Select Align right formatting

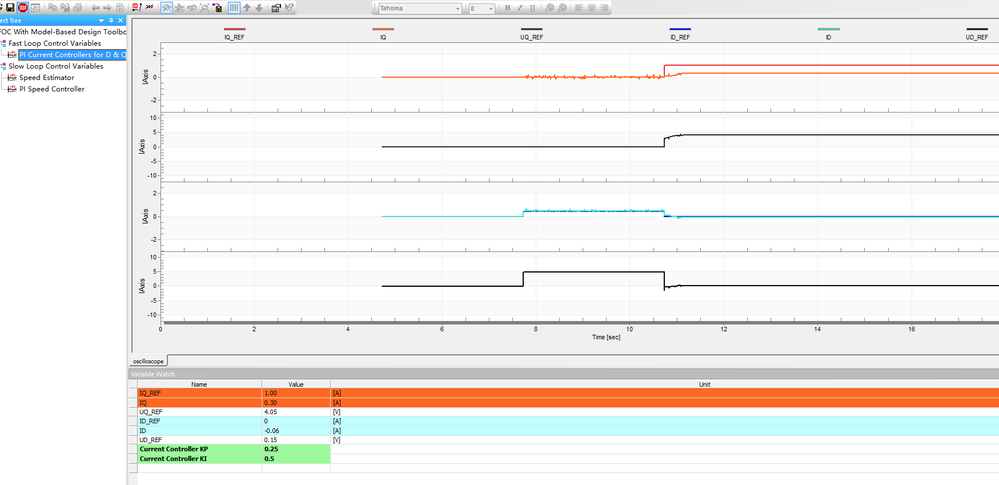coord(603,8)
